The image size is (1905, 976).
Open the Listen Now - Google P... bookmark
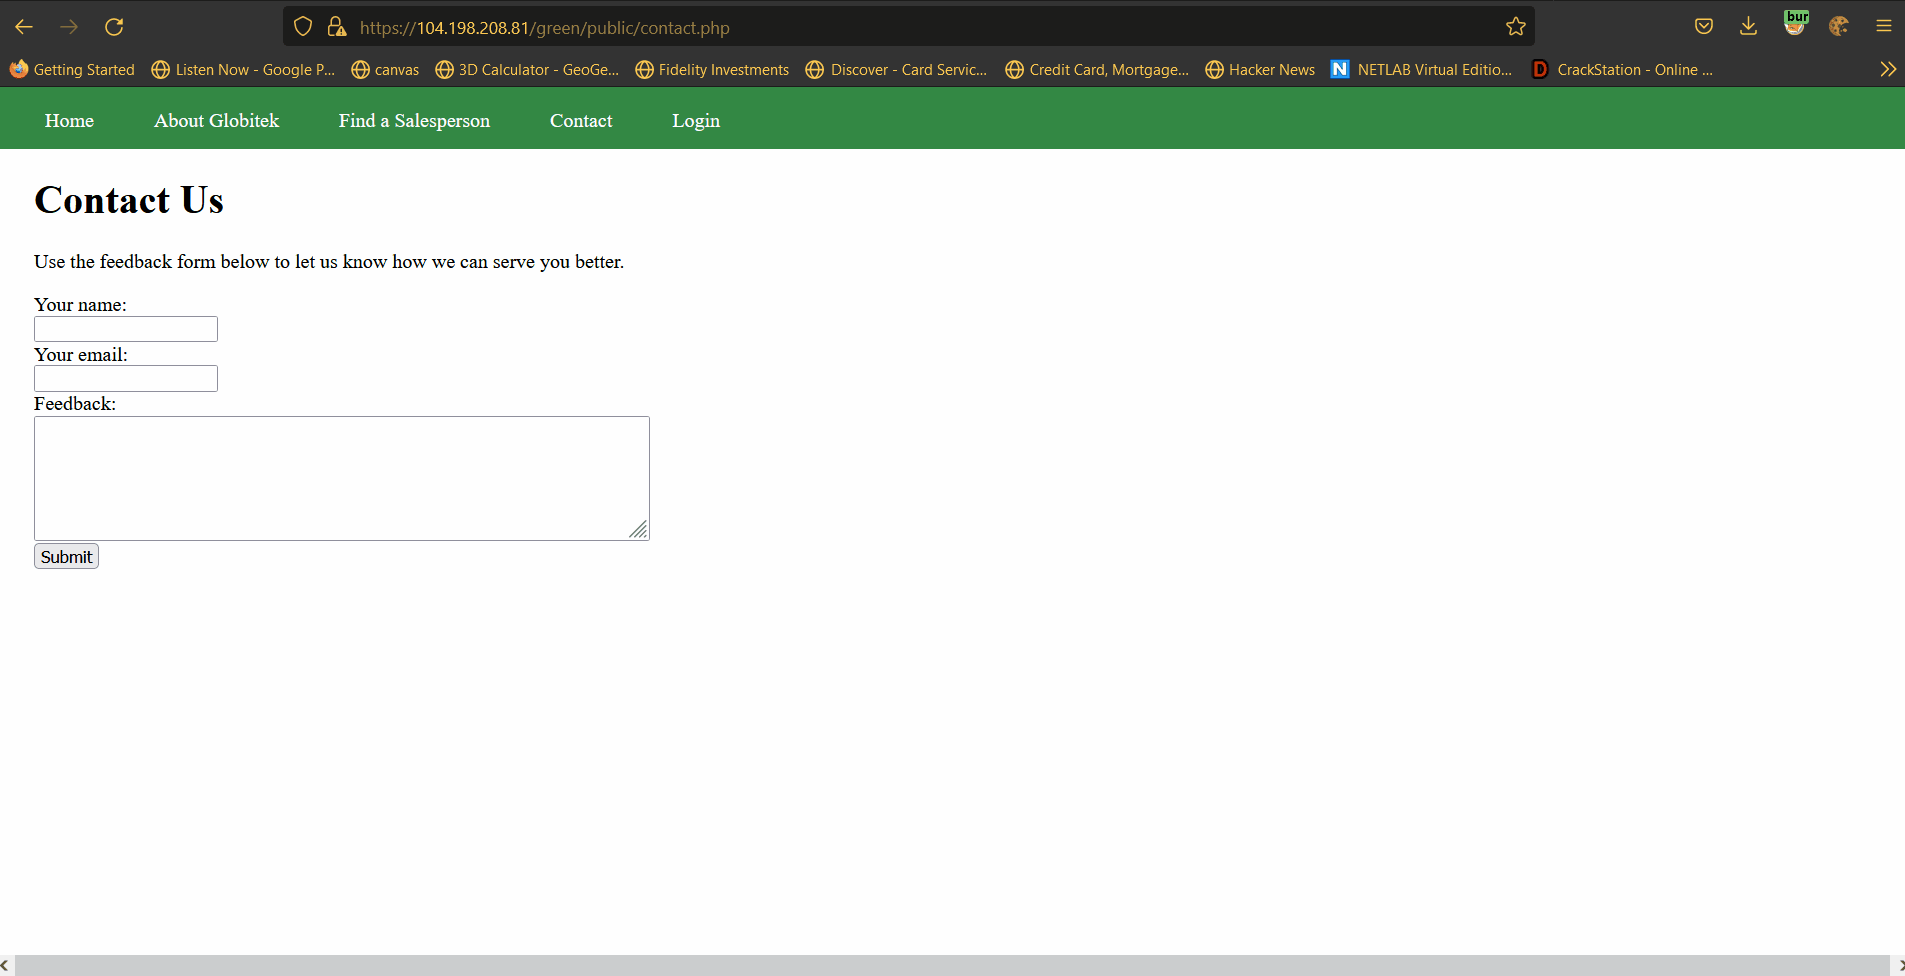tap(243, 69)
